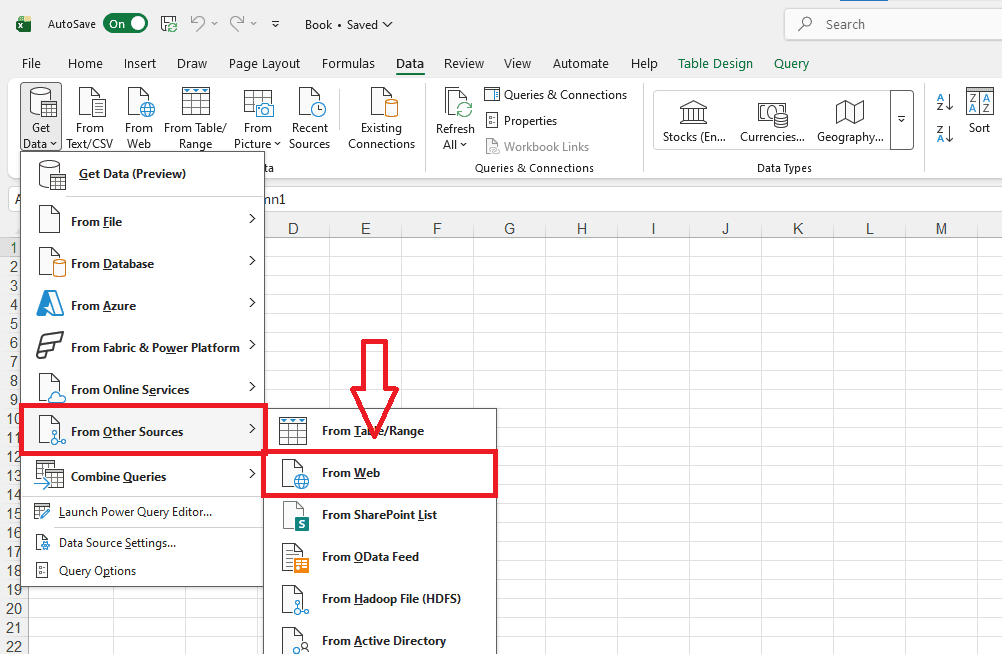The image size is (1002, 654).
Task: Switch to the Table Design tab
Action: [715, 63]
